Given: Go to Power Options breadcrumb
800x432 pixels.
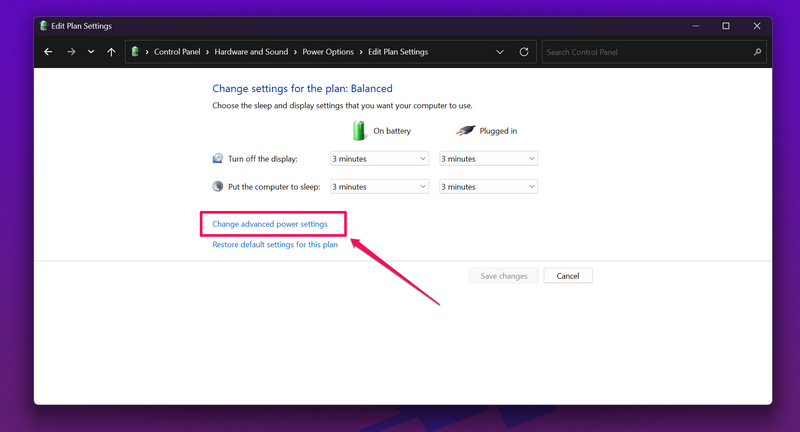Looking at the screenshot, I should (328, 52).
